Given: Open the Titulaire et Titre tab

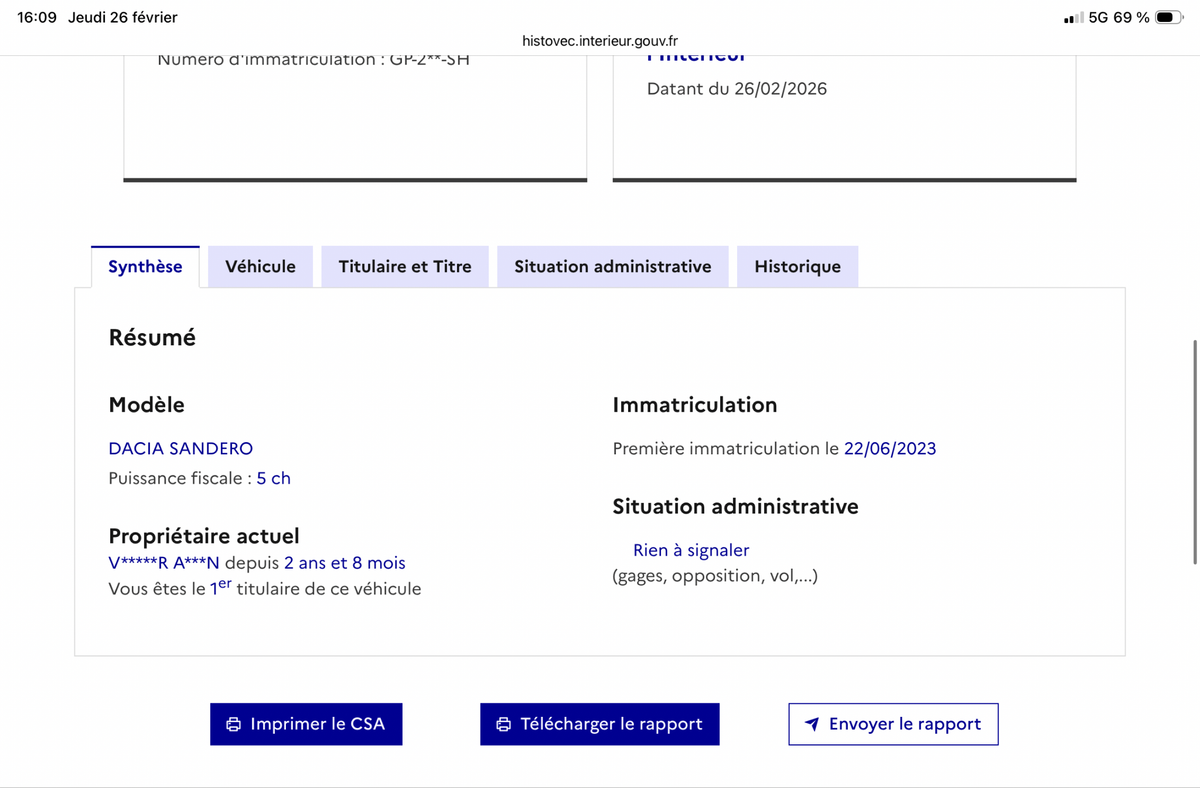Looking at the screenshot, I should click(x=405, y=267).
